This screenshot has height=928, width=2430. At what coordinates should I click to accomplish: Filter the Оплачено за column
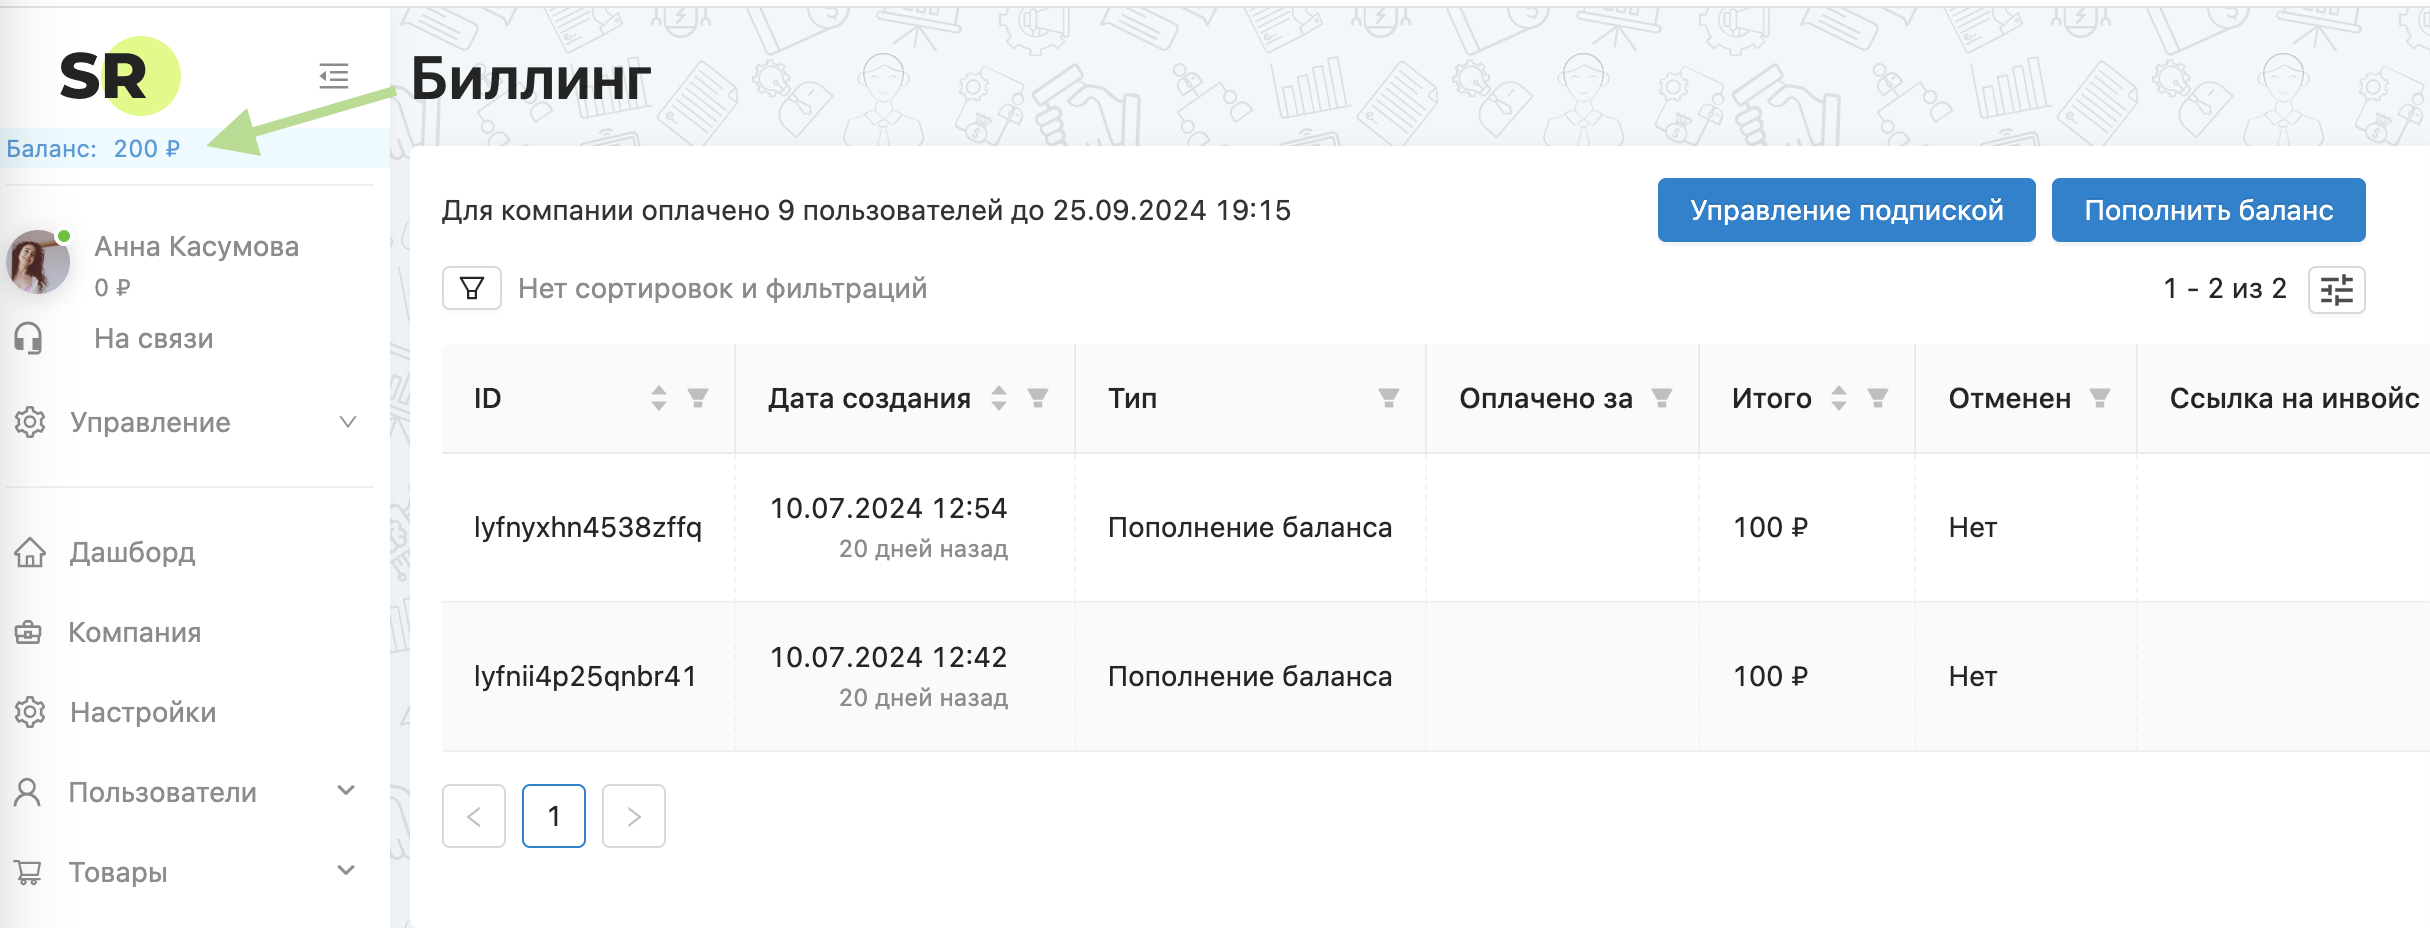click(x=1662, y=398)
